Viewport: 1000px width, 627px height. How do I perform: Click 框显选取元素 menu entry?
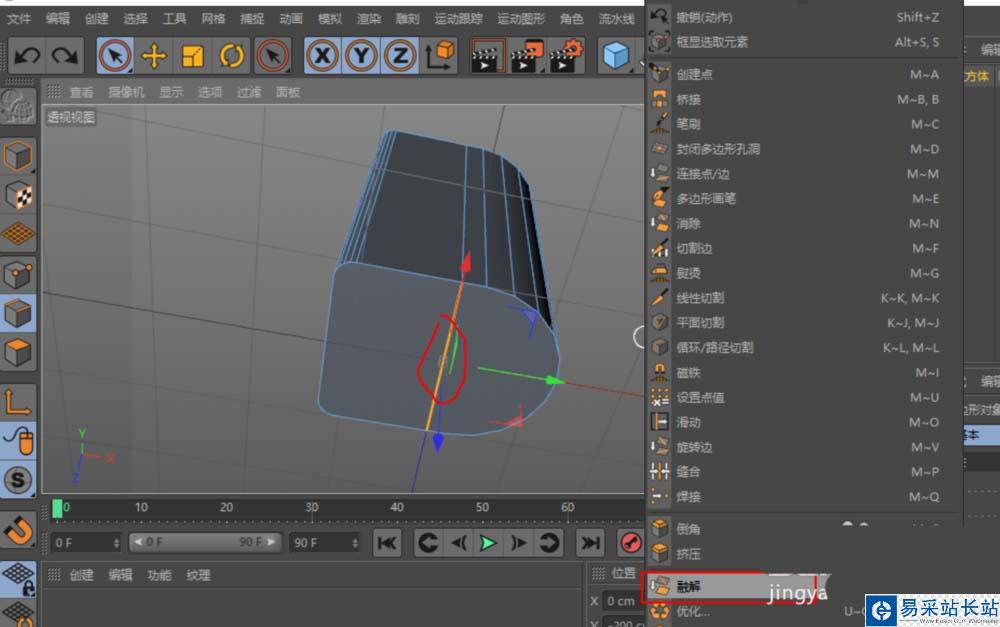[802, 42]
